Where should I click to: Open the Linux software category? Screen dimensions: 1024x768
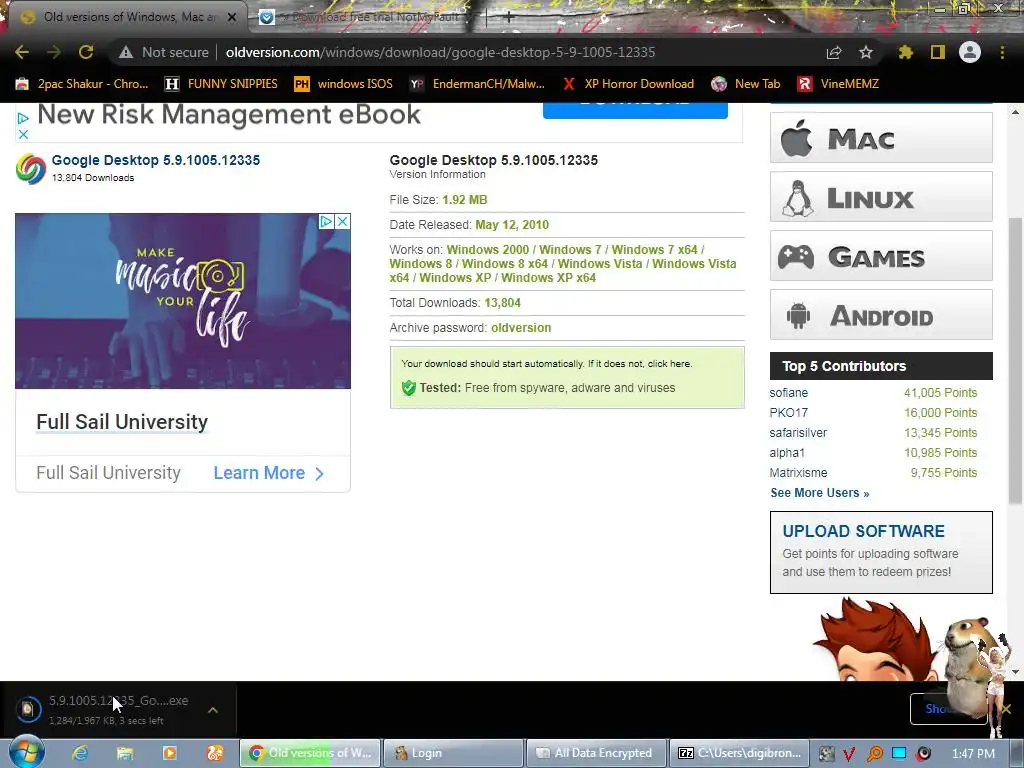(x=881, y=197)
